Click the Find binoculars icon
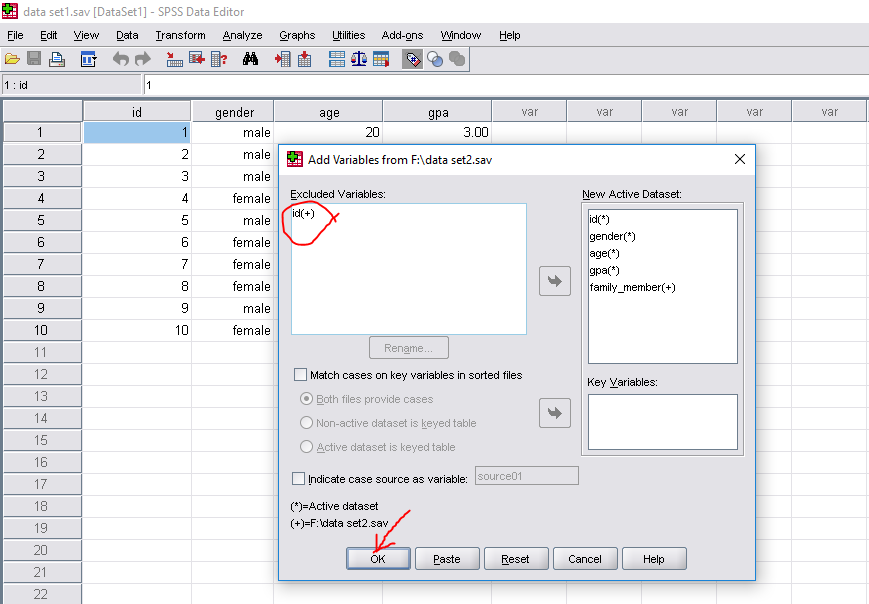869x604 pixels. click(251, 59)
